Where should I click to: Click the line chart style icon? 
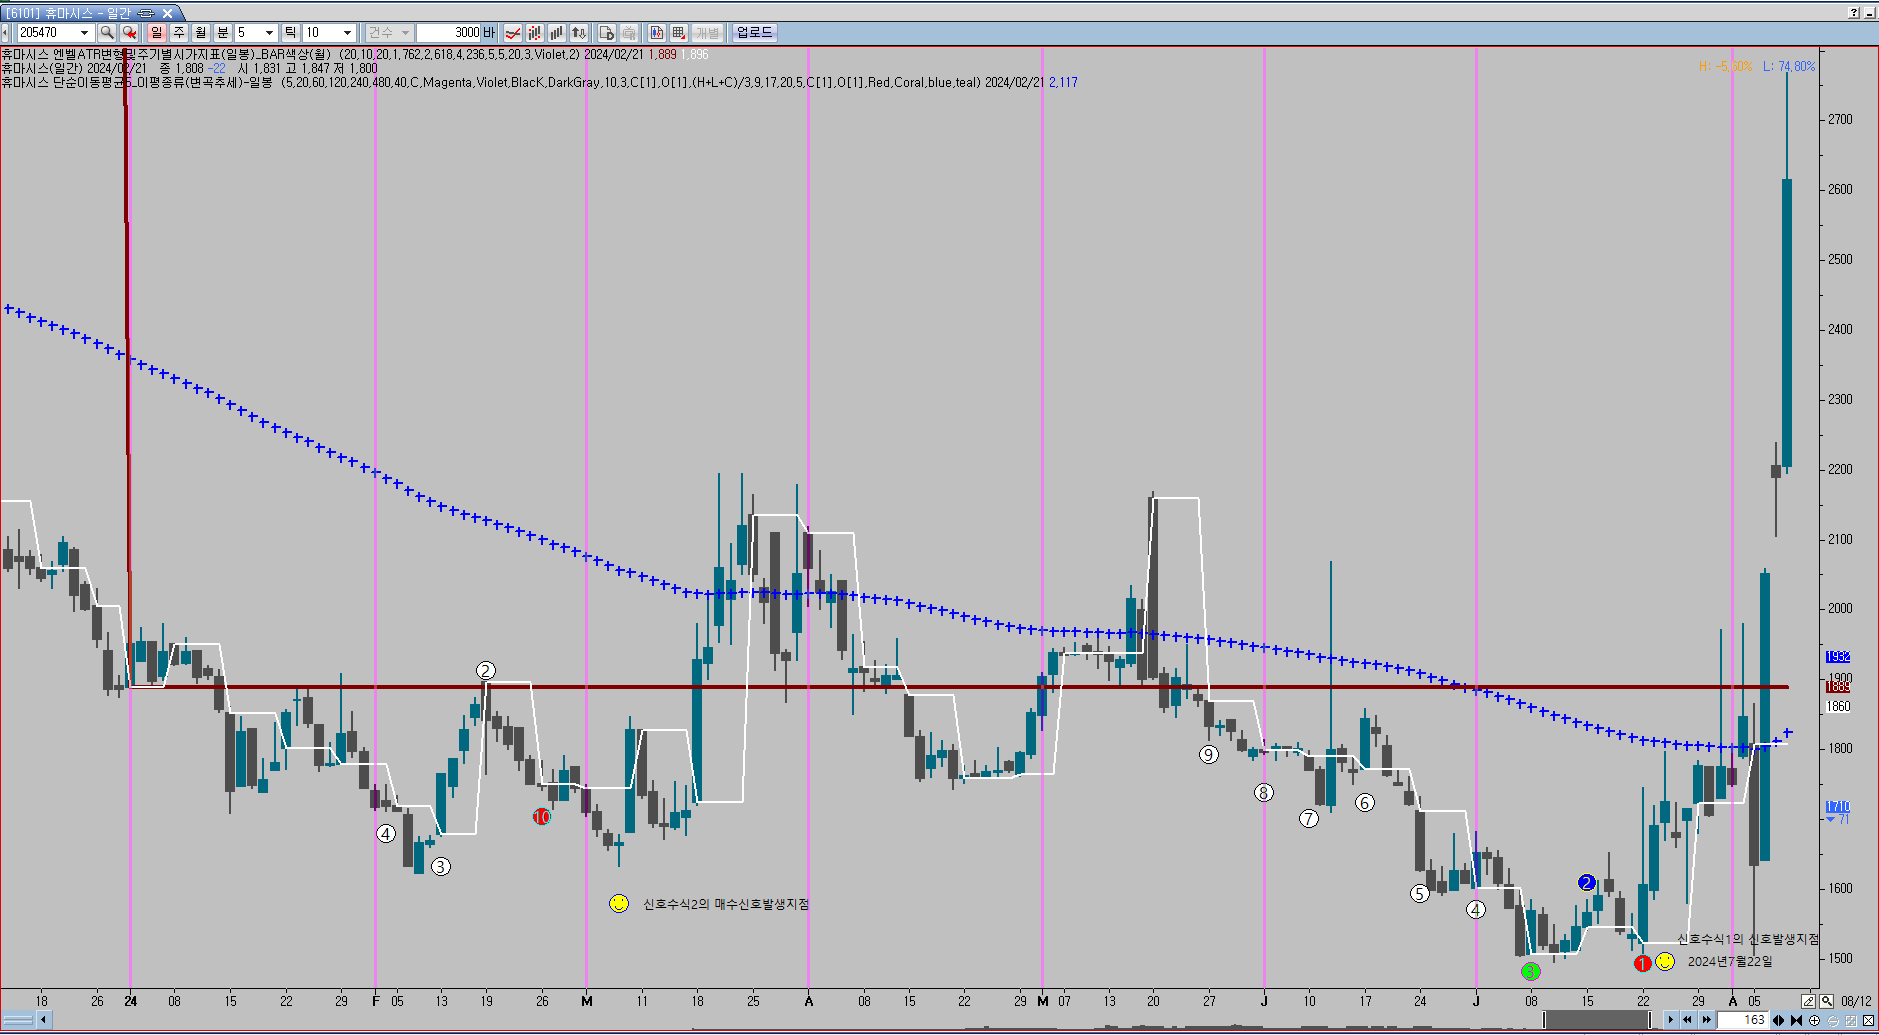513,33
